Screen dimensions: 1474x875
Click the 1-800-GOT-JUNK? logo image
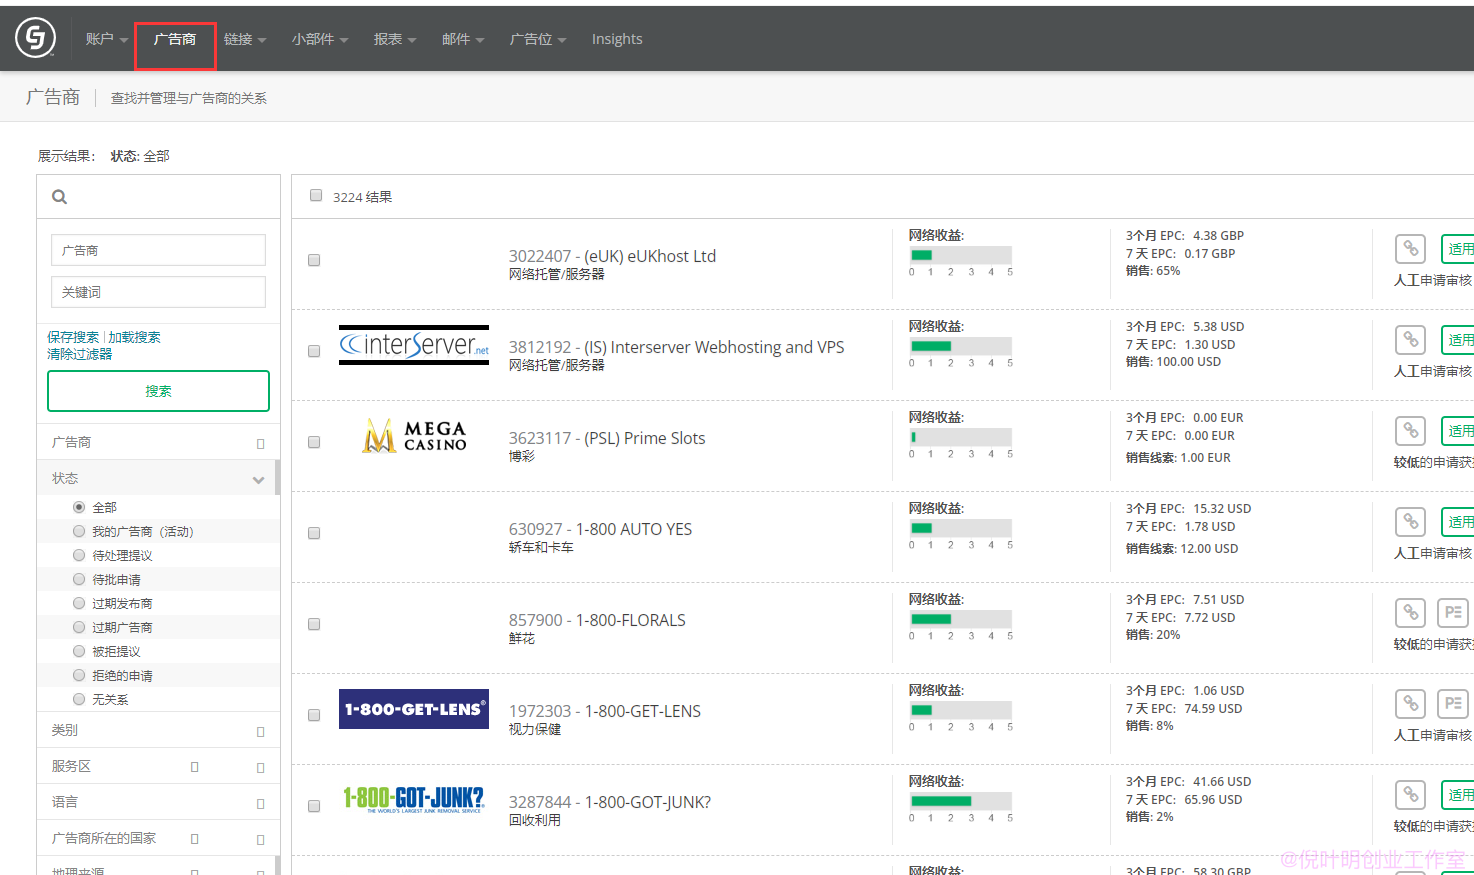point(414,799)
